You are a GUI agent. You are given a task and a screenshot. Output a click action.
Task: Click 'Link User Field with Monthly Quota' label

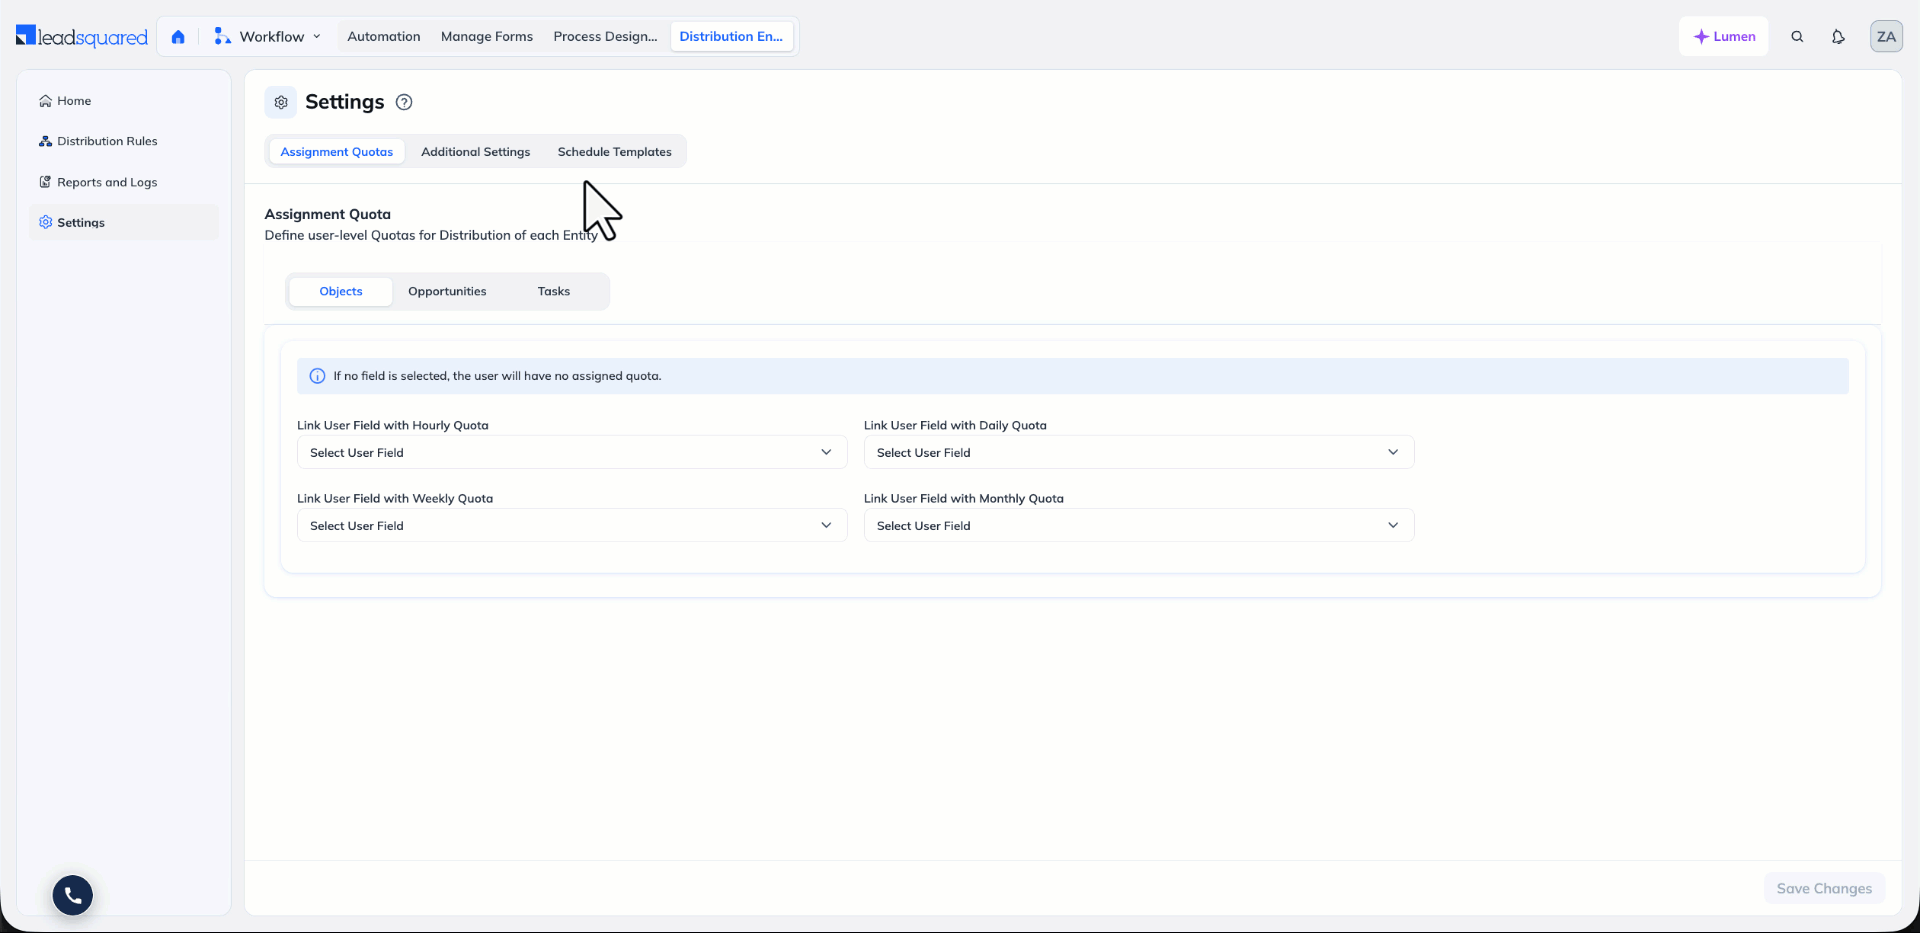tap(964, 498)
